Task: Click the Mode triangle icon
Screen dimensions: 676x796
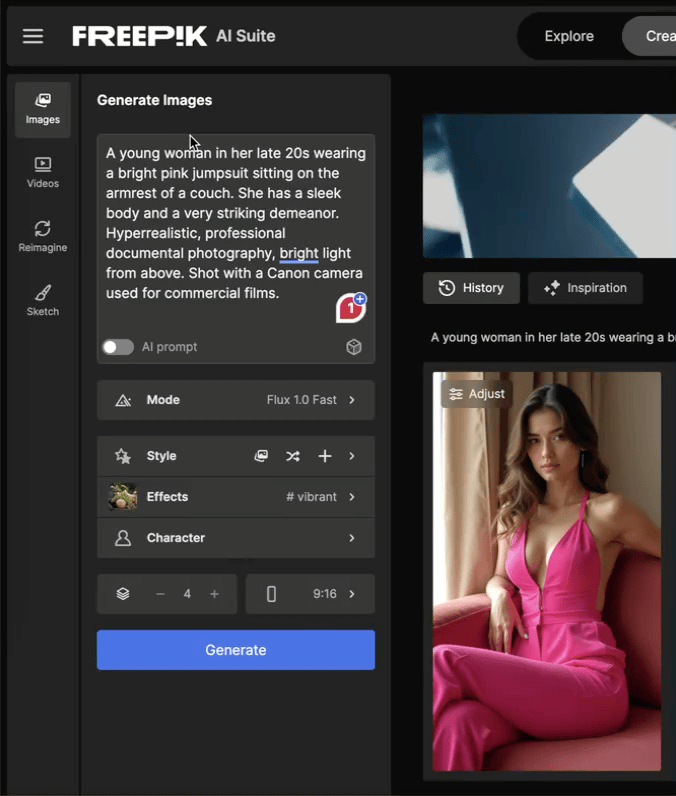Action: (123, 400)
